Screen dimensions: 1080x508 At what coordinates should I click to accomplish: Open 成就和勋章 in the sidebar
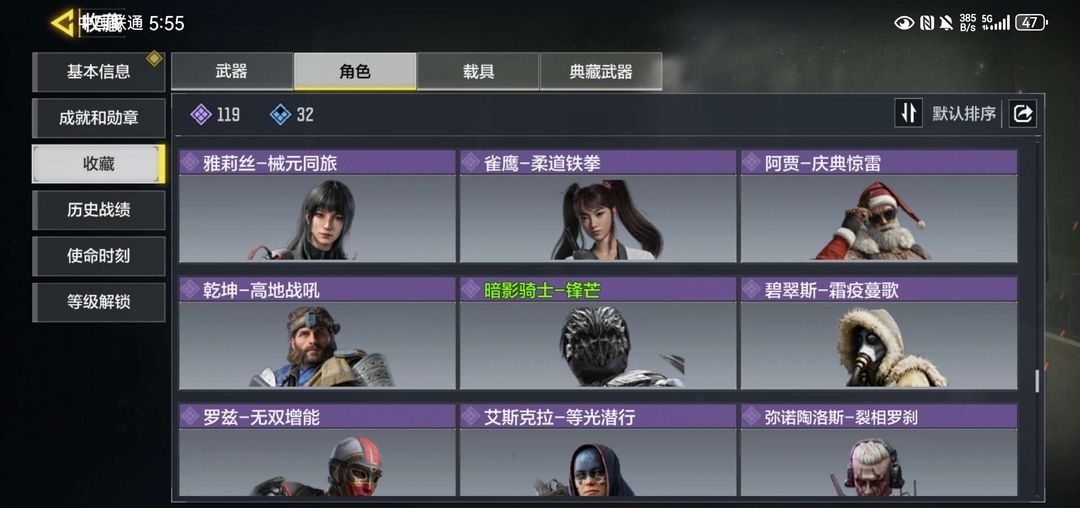[x=98, y=118]
